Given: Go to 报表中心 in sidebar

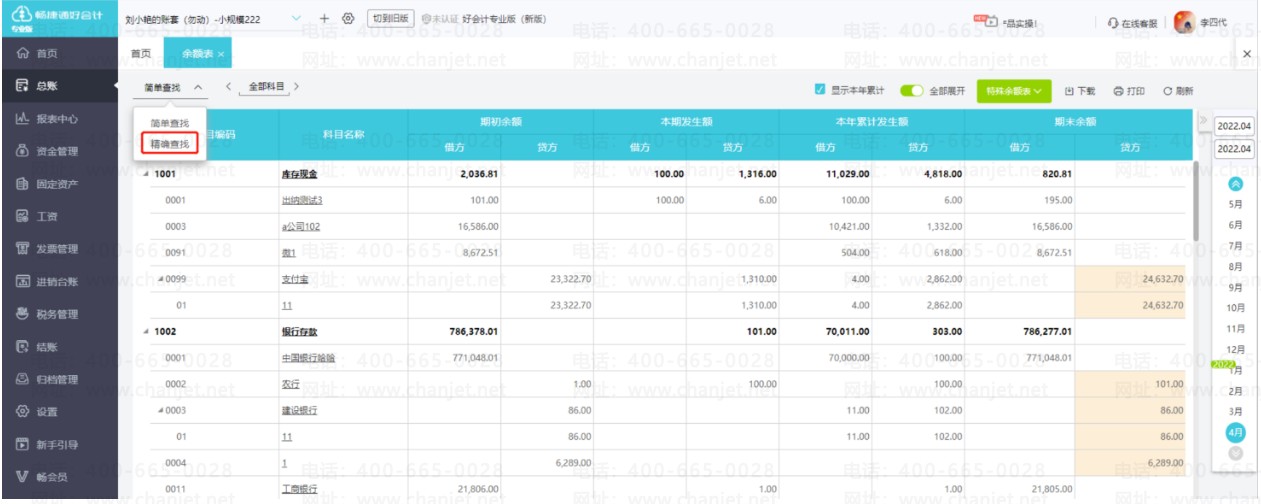Looking at the screenshot, I should pos(60,119).
